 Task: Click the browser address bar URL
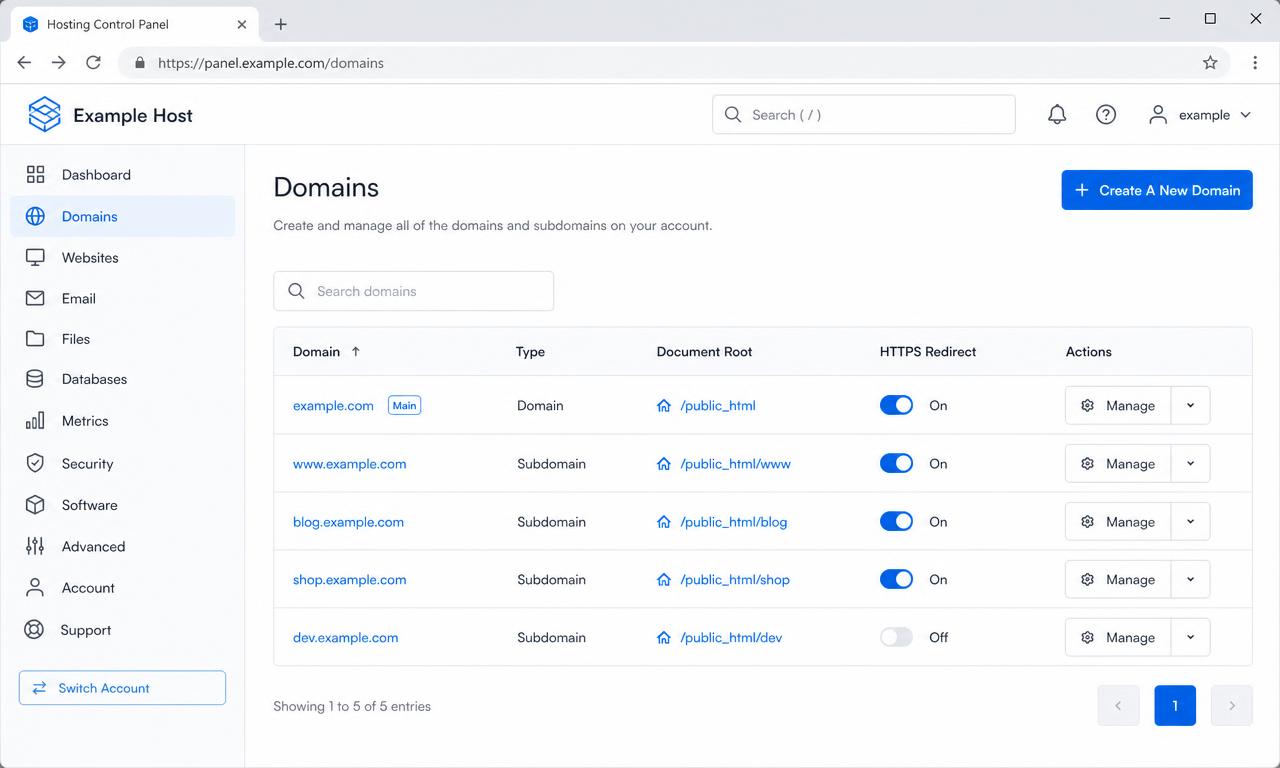(x=271, y=63)
